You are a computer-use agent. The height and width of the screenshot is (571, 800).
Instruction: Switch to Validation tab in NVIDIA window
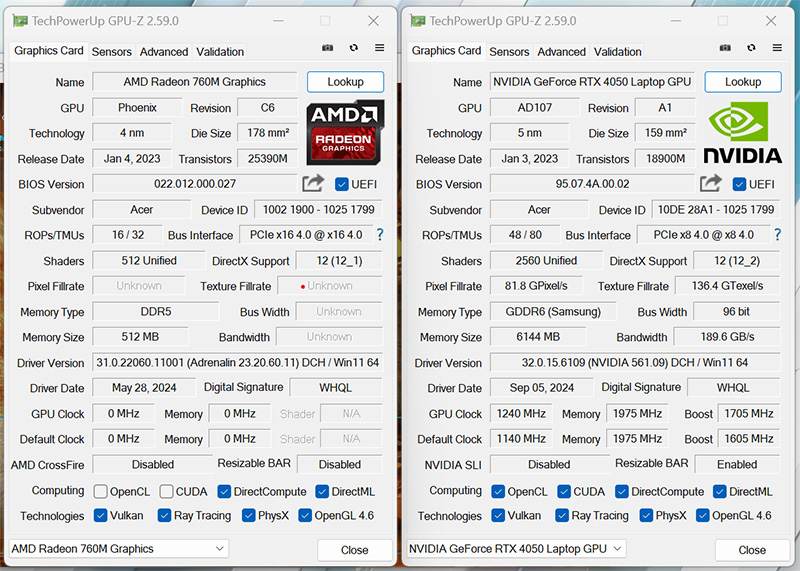pos(617,52)
